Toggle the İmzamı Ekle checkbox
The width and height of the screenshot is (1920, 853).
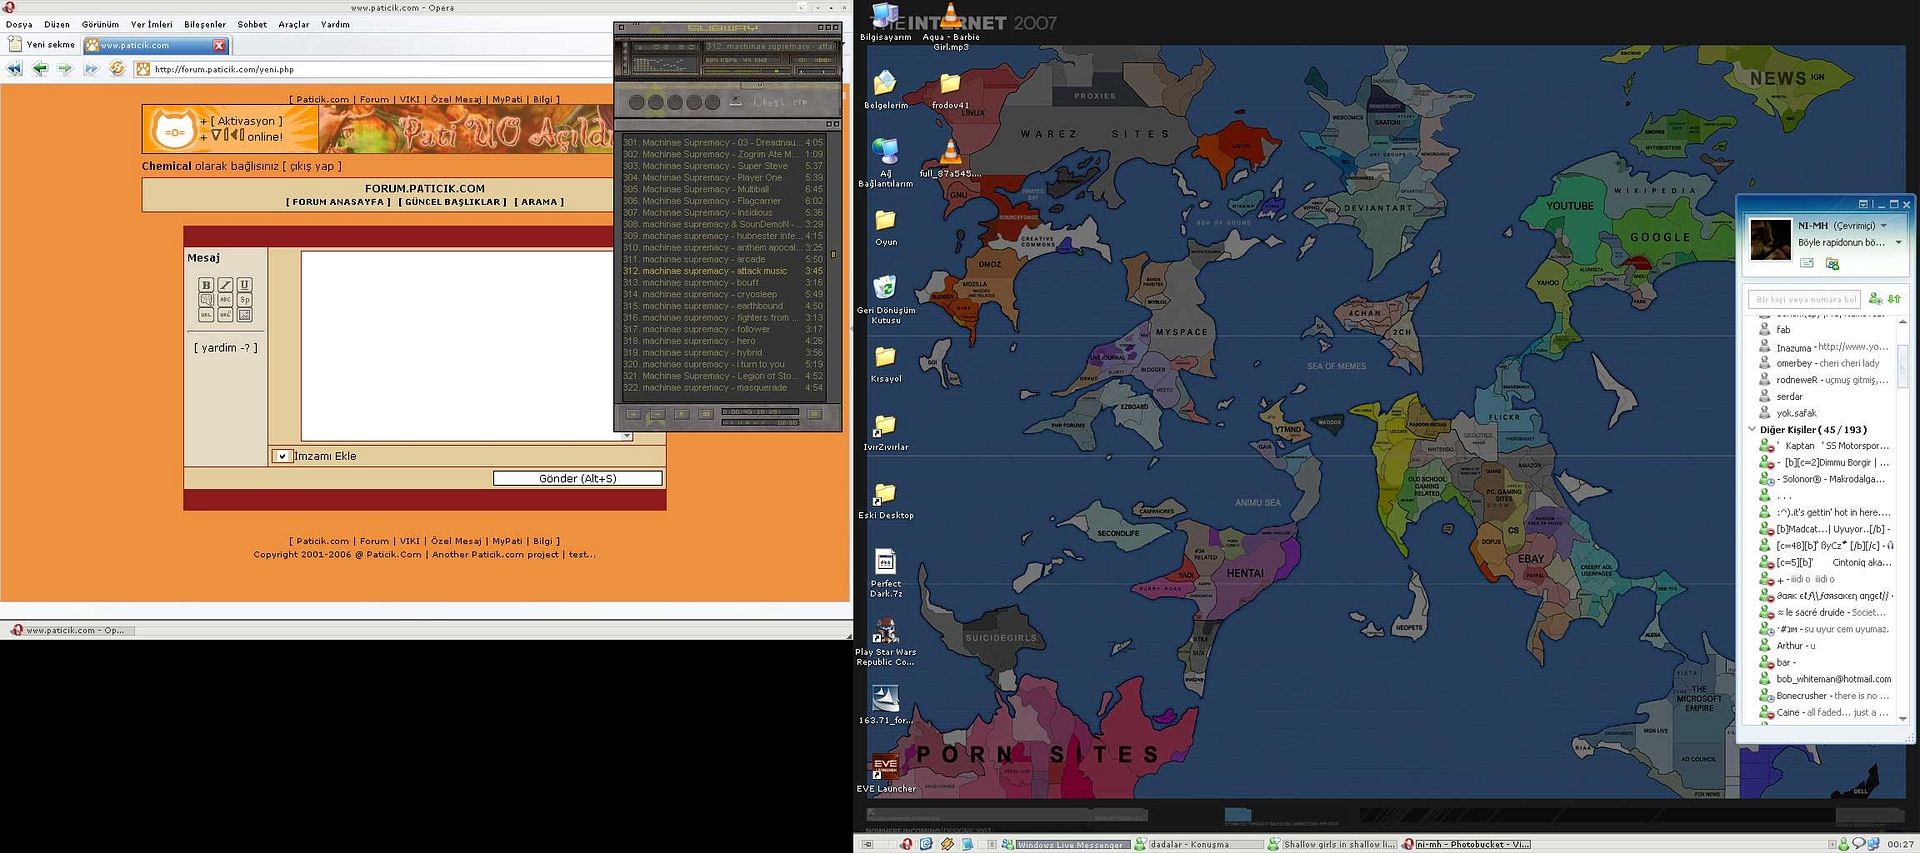[282, 456]
